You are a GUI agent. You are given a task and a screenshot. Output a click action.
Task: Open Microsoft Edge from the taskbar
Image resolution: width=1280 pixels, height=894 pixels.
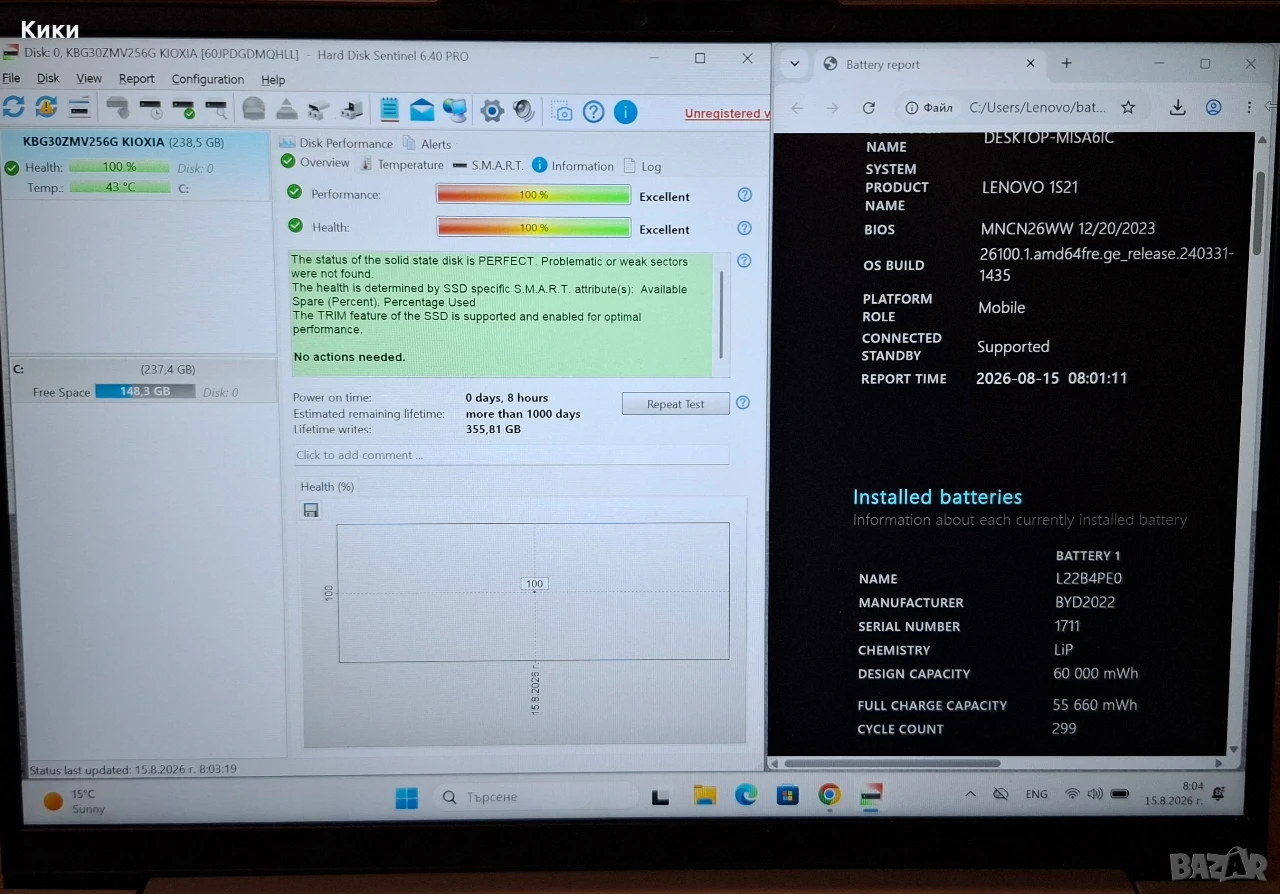click(x=746, y=795)
